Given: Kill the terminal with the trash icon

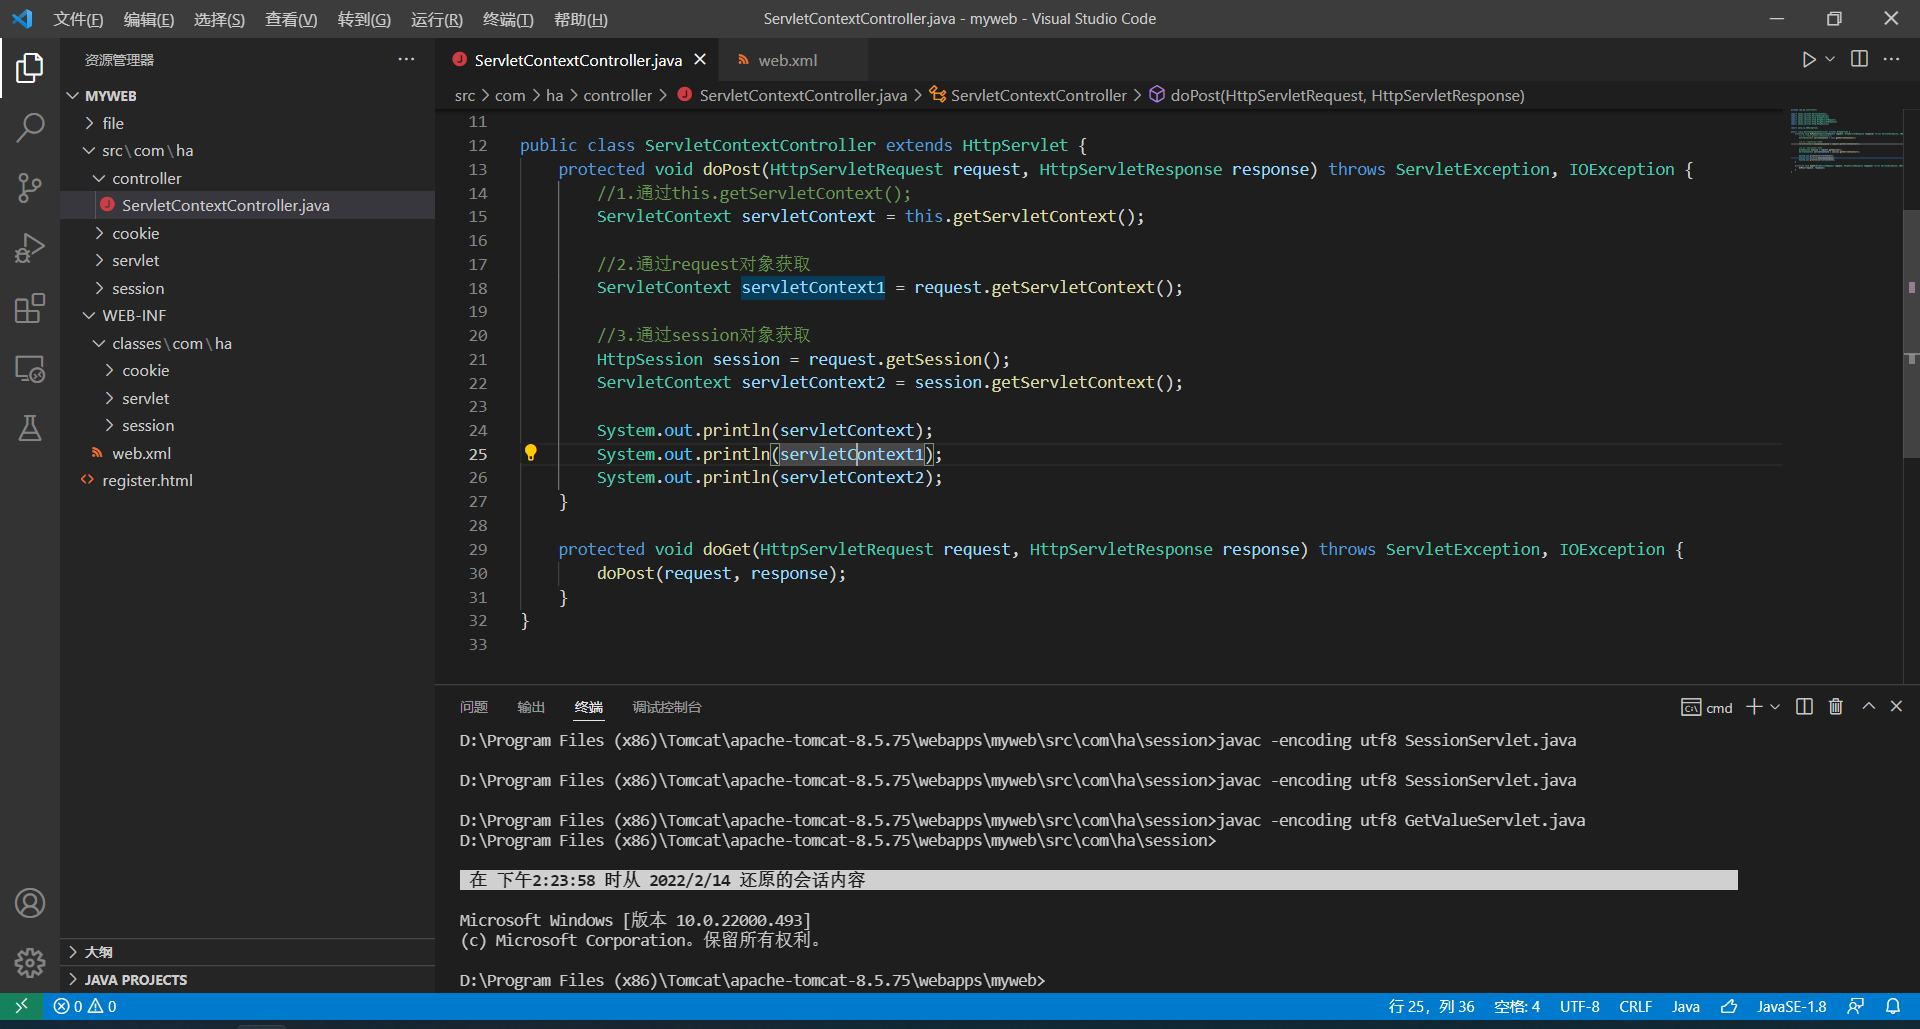Looking at the screenshot, I should [1836, 707].
